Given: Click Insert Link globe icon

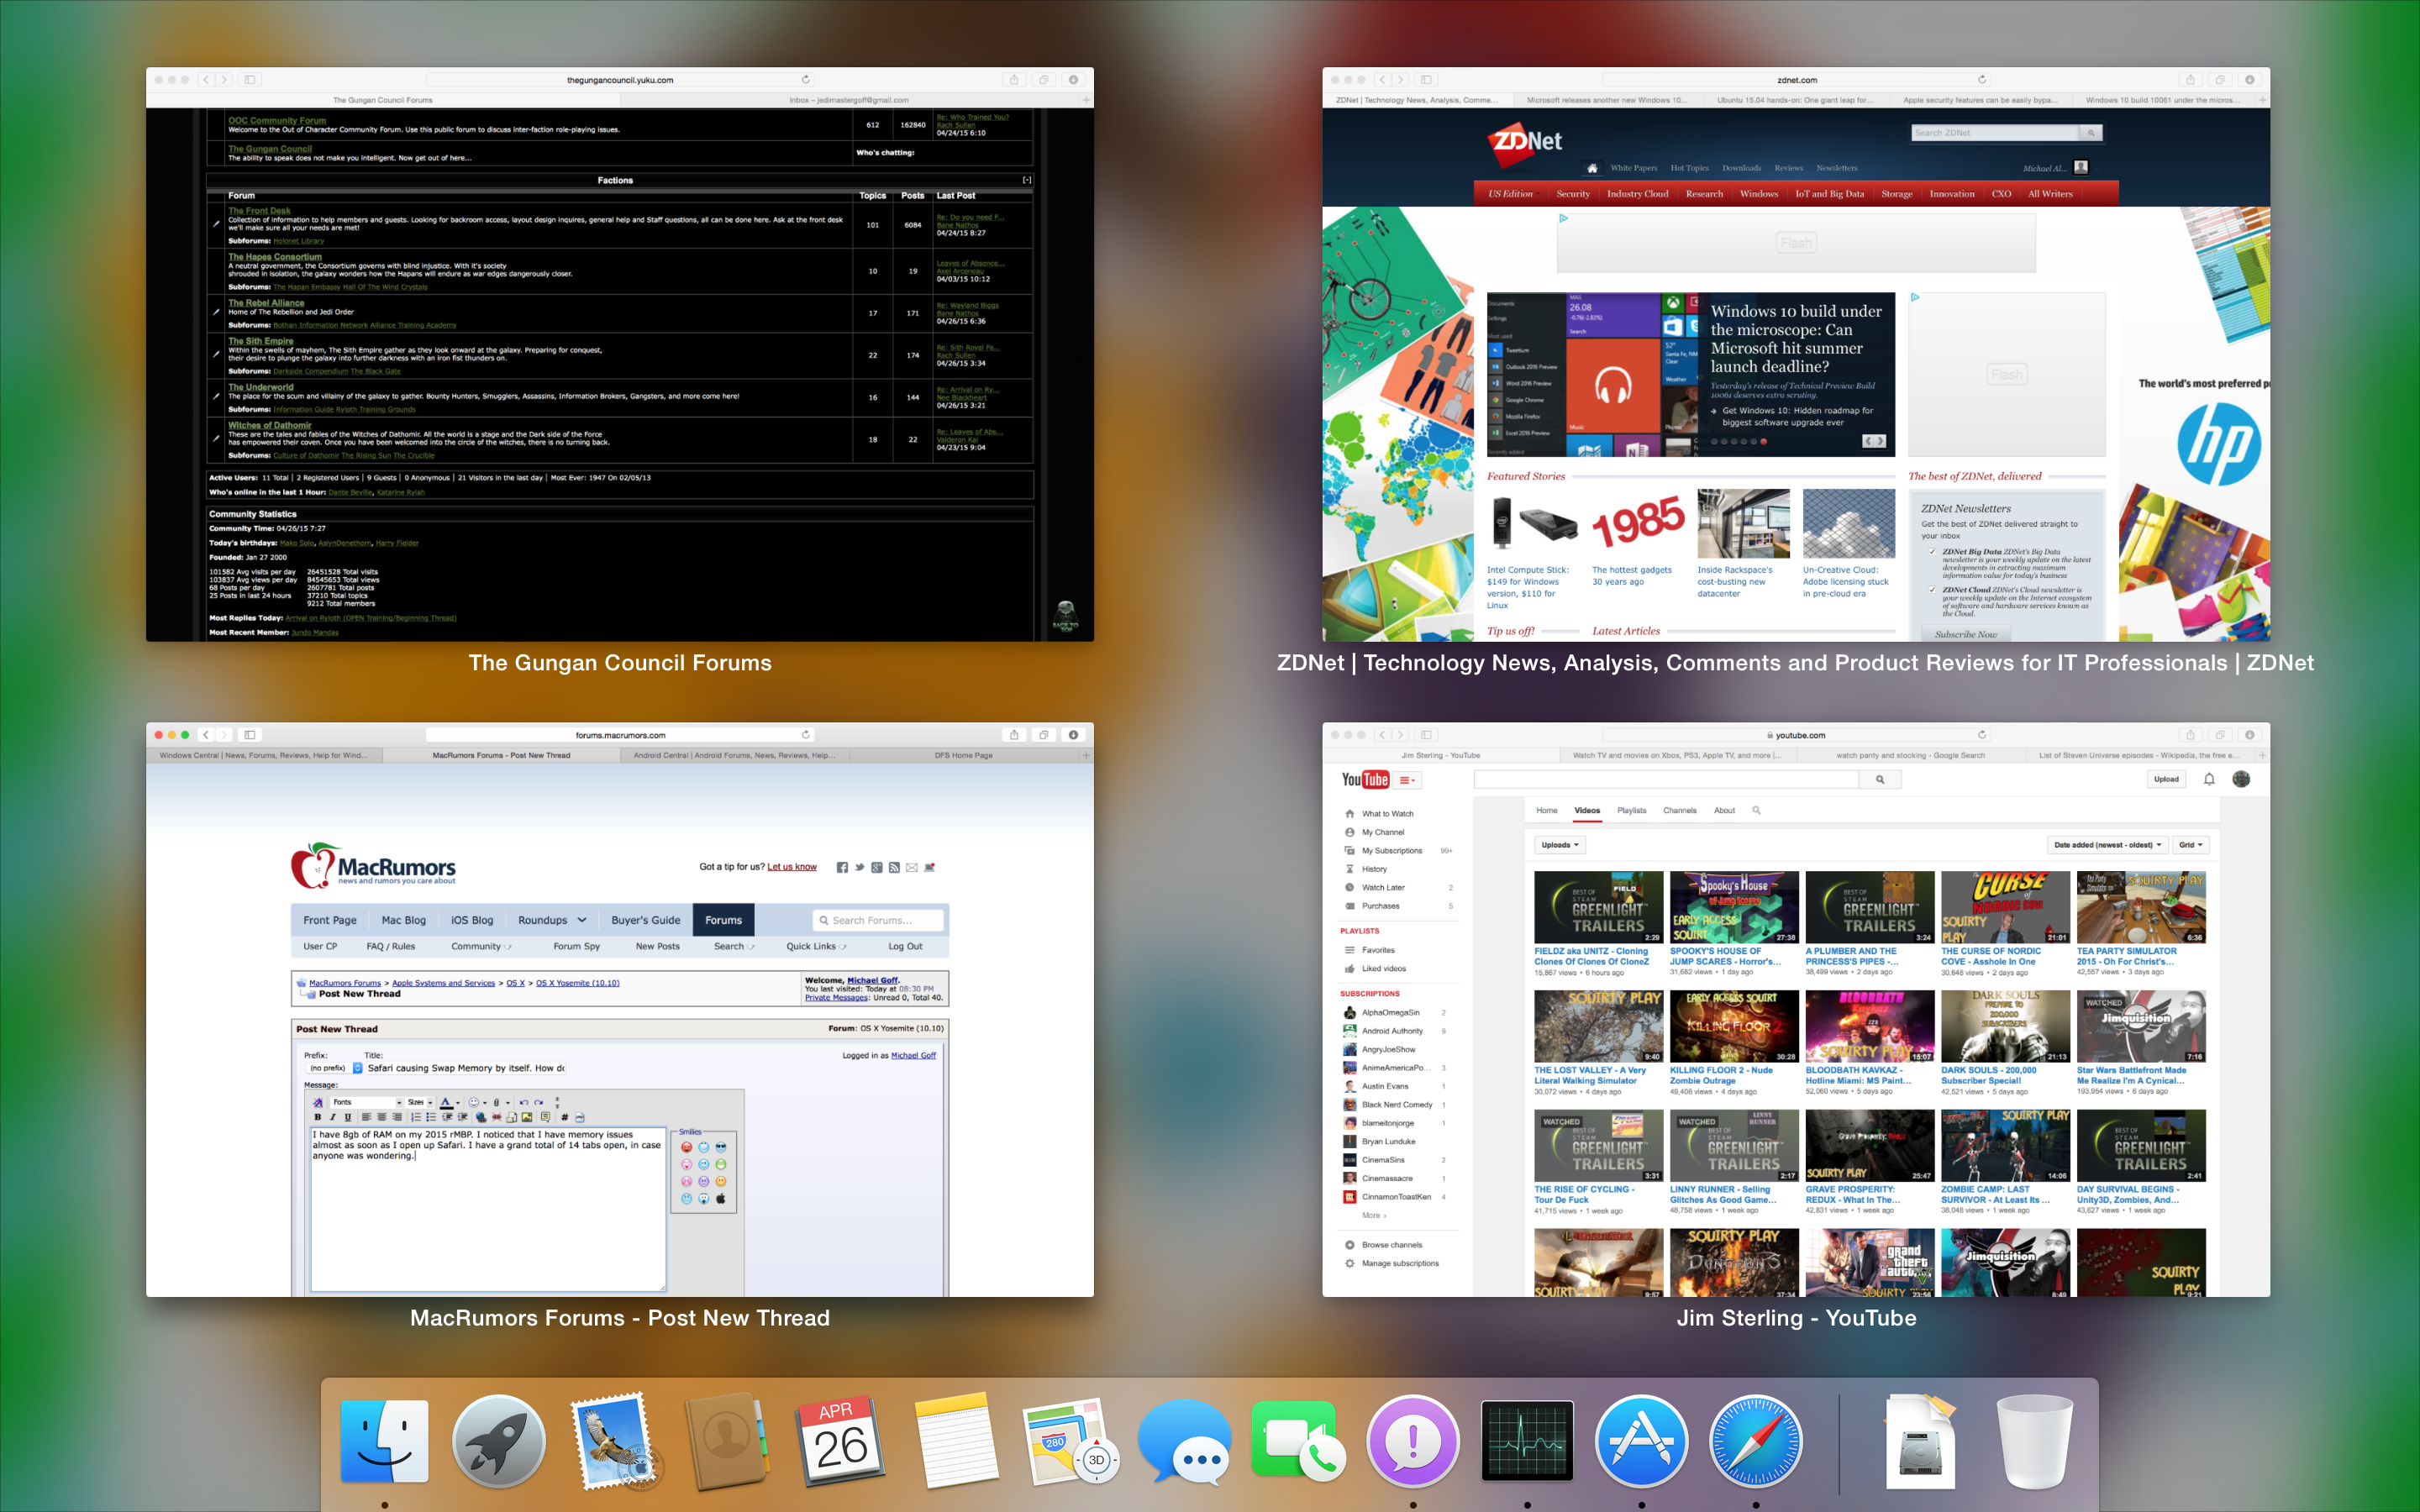Looking at the screenshot, I should (481, 1118).
